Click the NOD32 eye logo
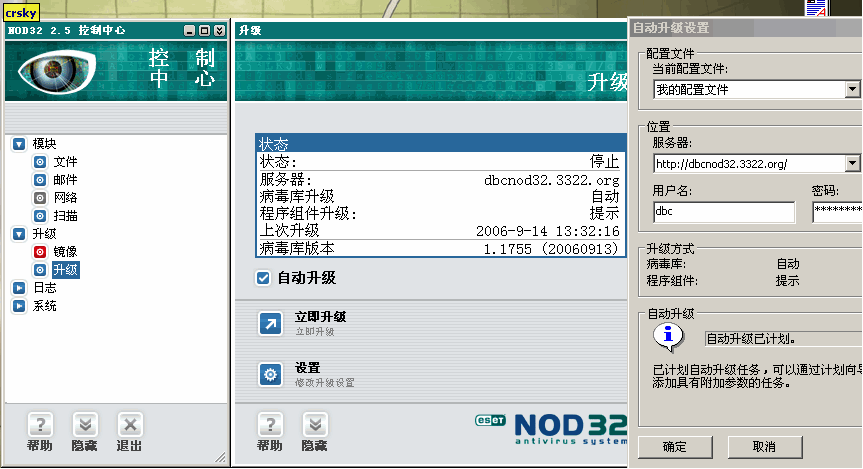863x469 pixels. pyautogui.click(x=56, y=72)
